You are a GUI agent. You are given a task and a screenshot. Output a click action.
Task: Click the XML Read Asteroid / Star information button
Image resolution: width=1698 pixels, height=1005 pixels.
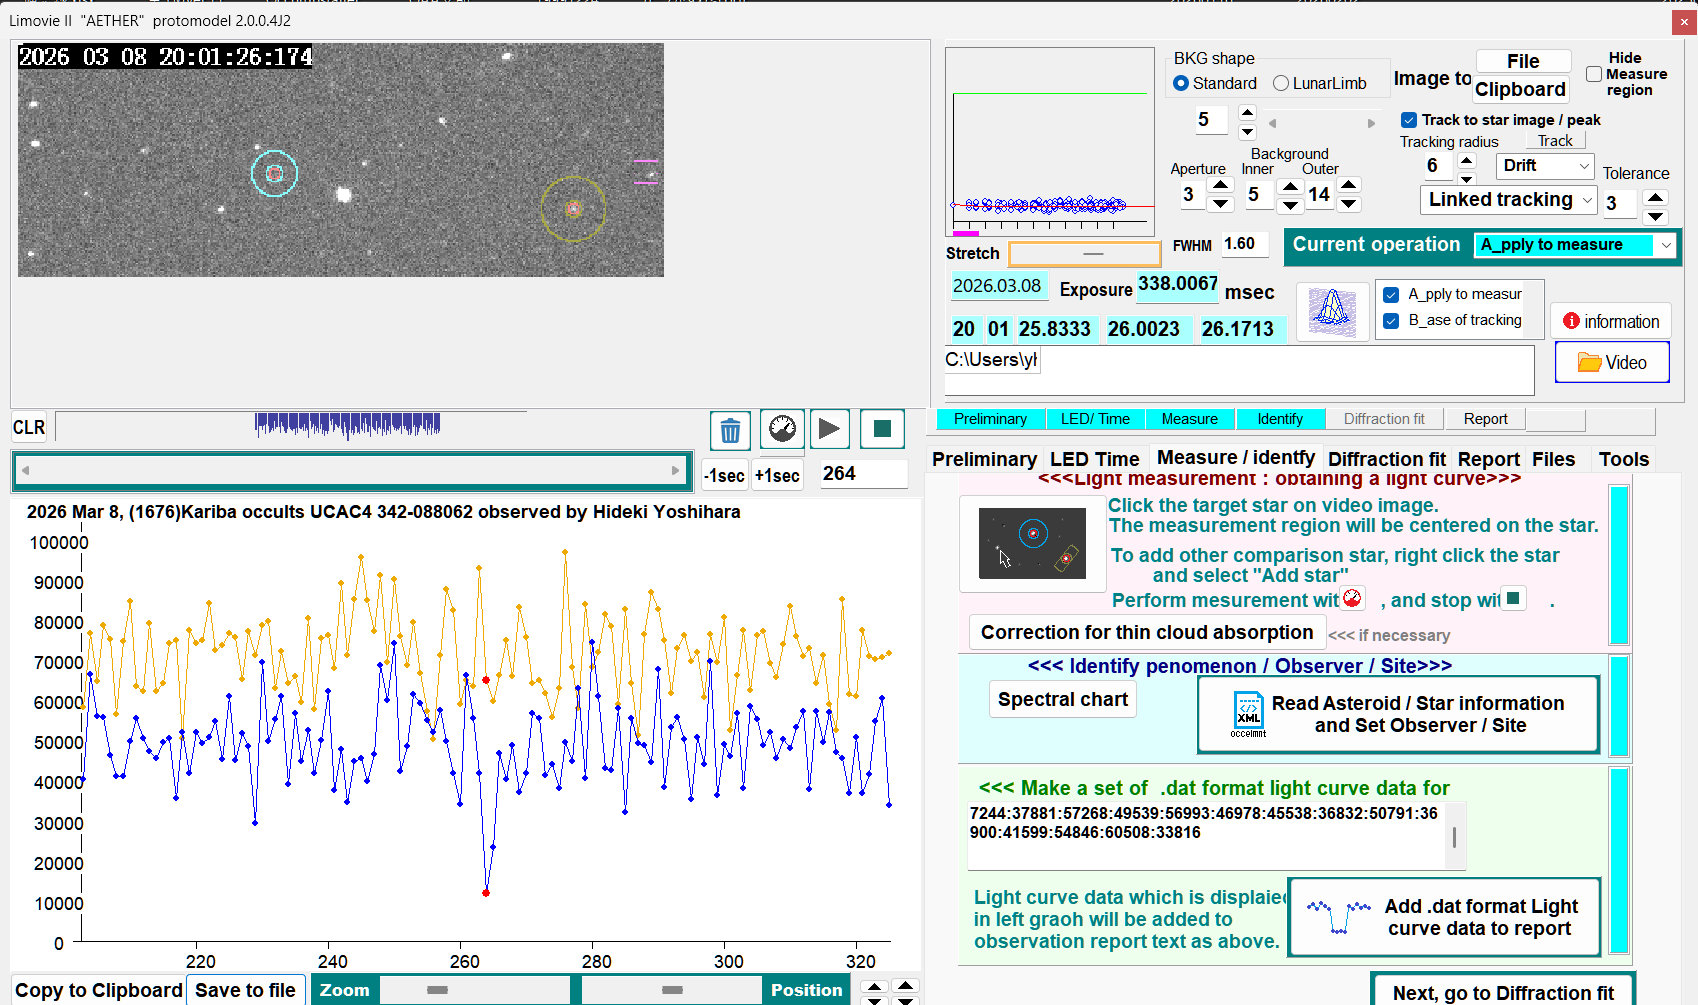[x=1397, y=715]
